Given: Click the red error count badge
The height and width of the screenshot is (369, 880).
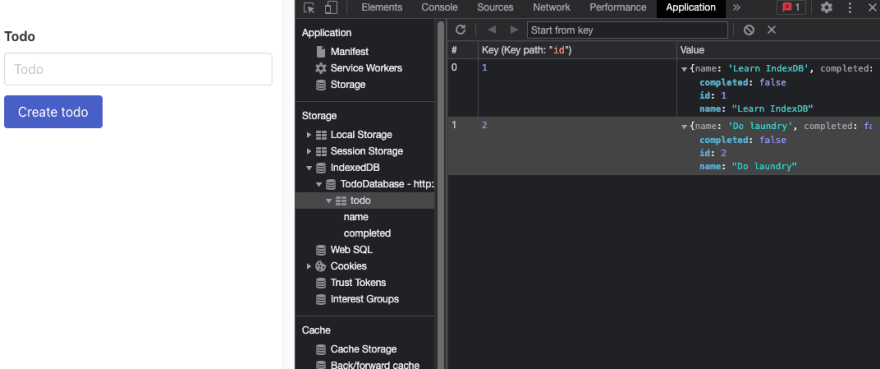Looking at the screenshot, I should coord(791,8).
